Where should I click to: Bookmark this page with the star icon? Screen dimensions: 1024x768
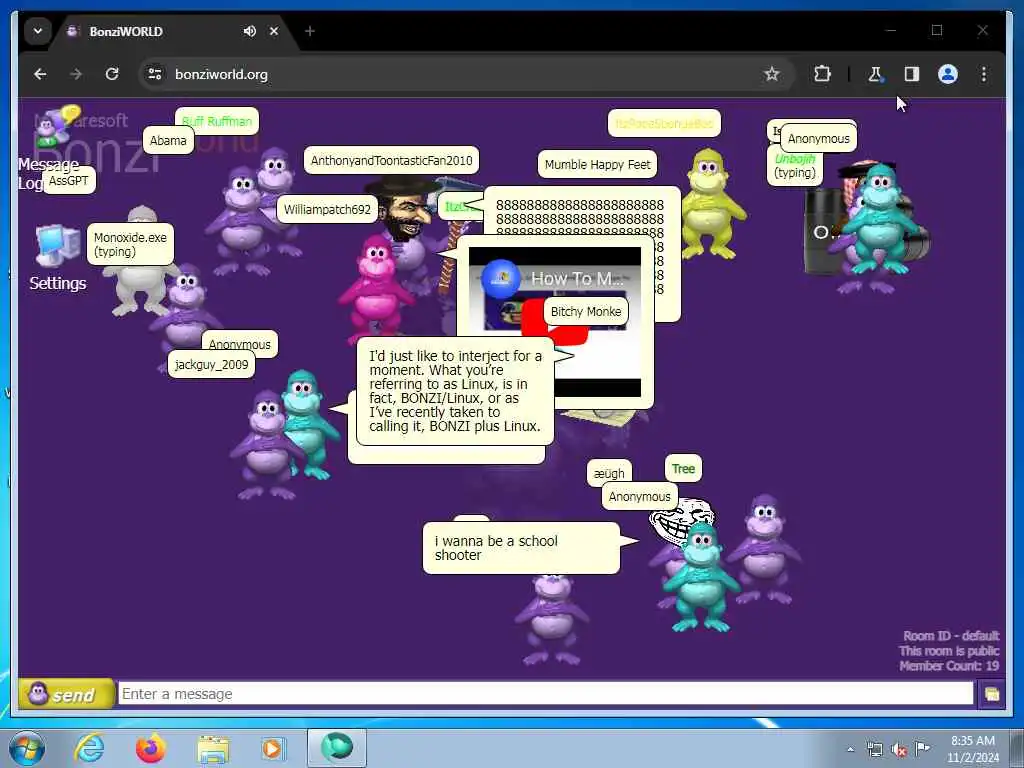(772, 74)
